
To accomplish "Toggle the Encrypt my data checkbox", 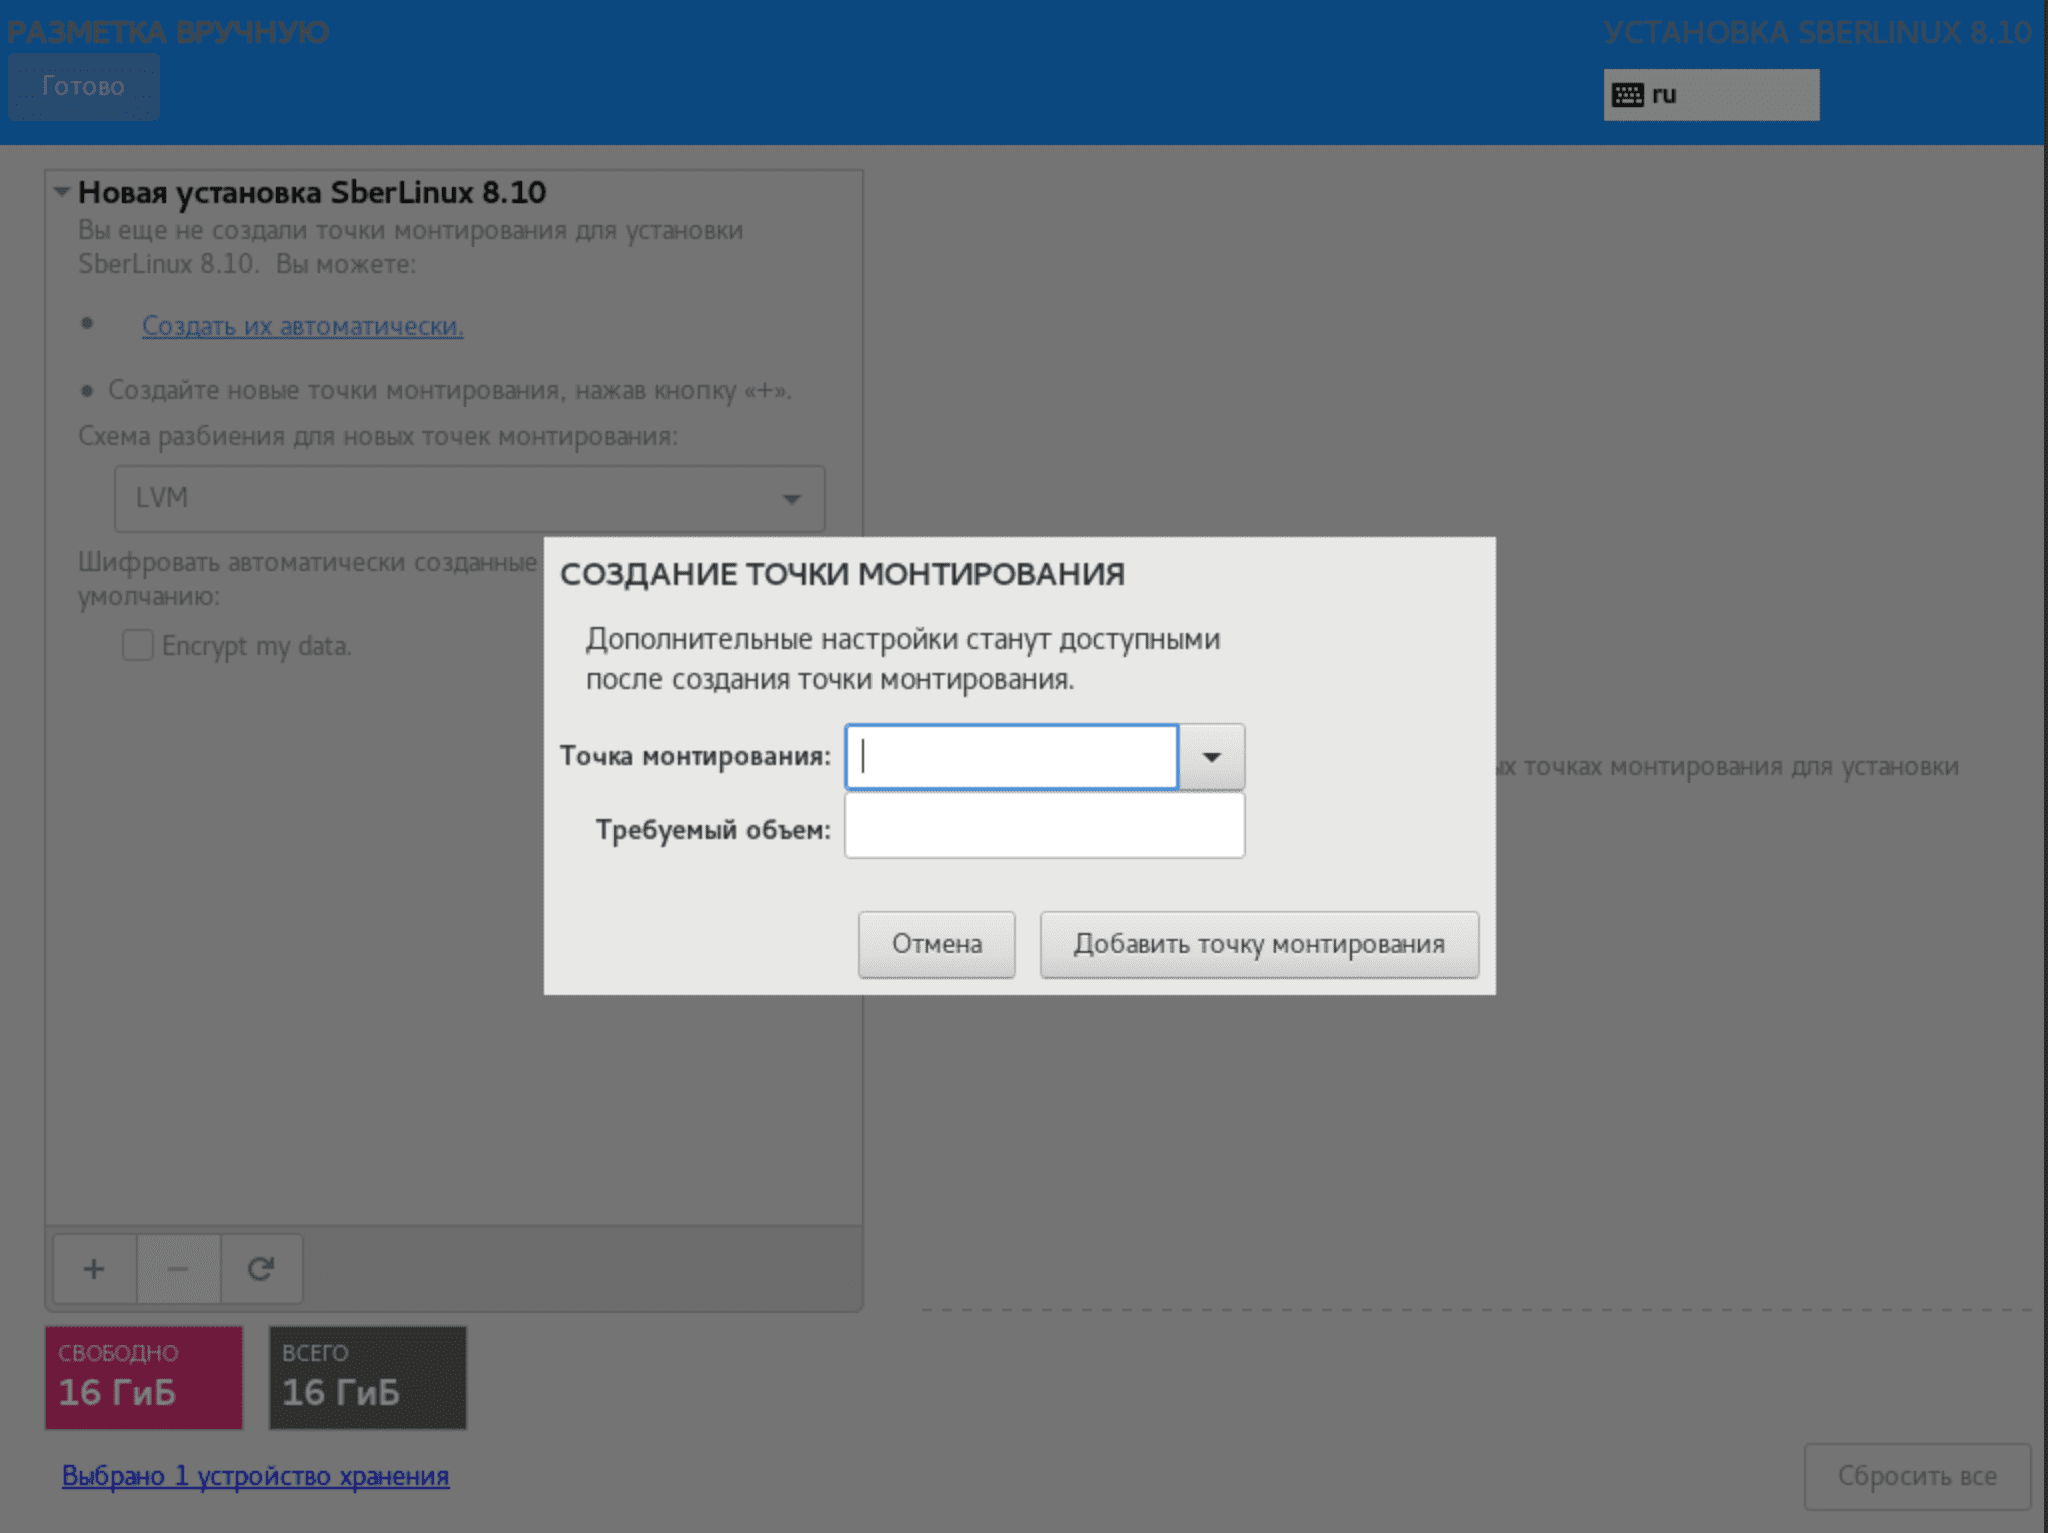I will coord(138,646).
